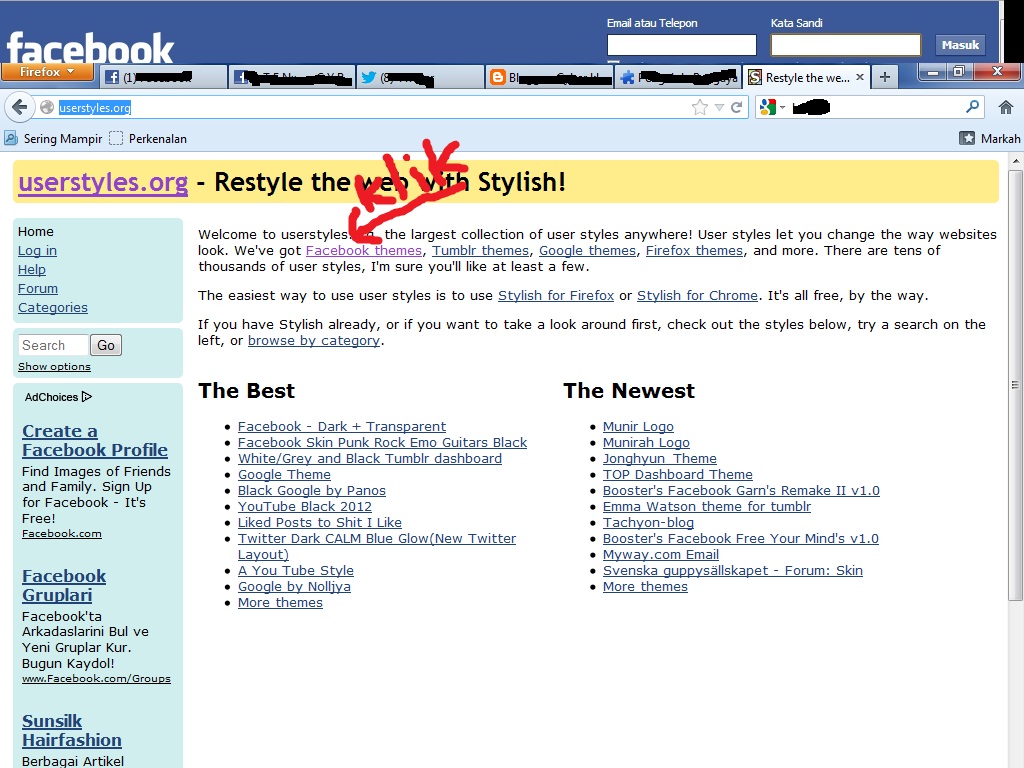This screenshot has width=1024, height=768.
Task: Open the userstyles.org header link
Action: pyautogui.click(x=103, y=182)
